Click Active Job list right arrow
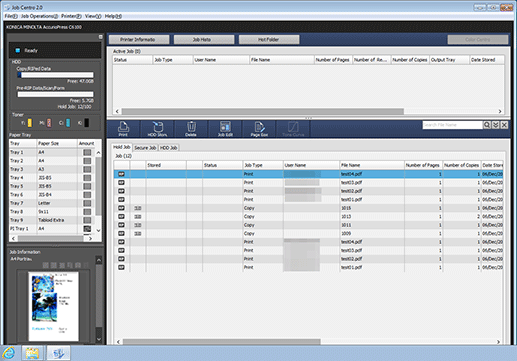 tap(500, 111)
